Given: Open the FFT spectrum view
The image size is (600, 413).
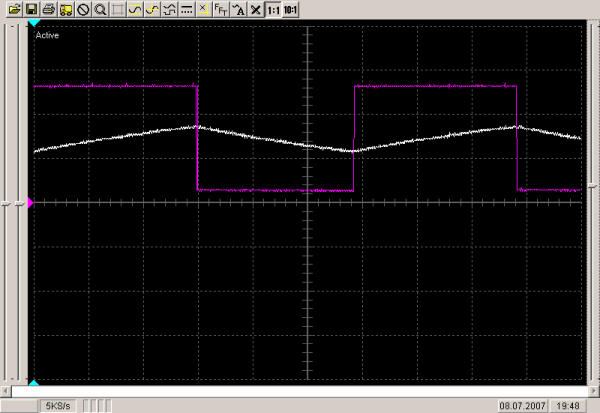Looking at the screenshot, I should [220, 9].
